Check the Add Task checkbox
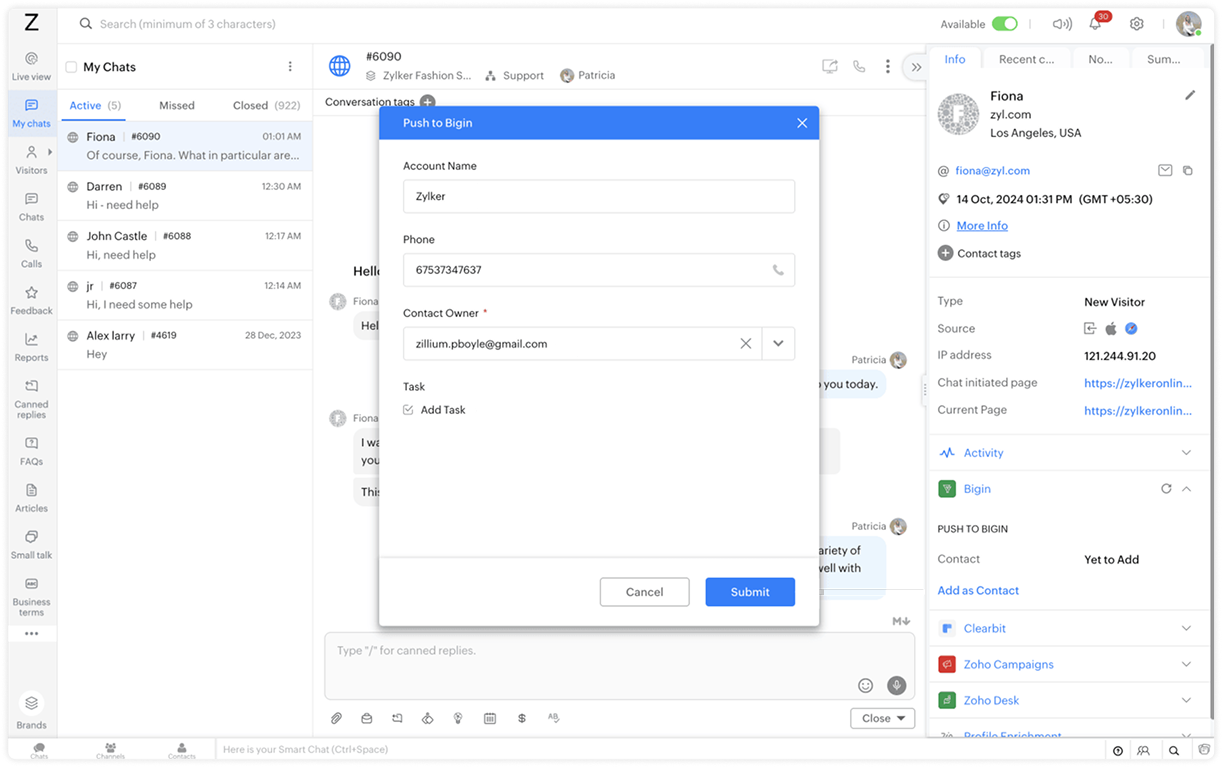This screenshot has width=1223, height=768. [408, 410]
